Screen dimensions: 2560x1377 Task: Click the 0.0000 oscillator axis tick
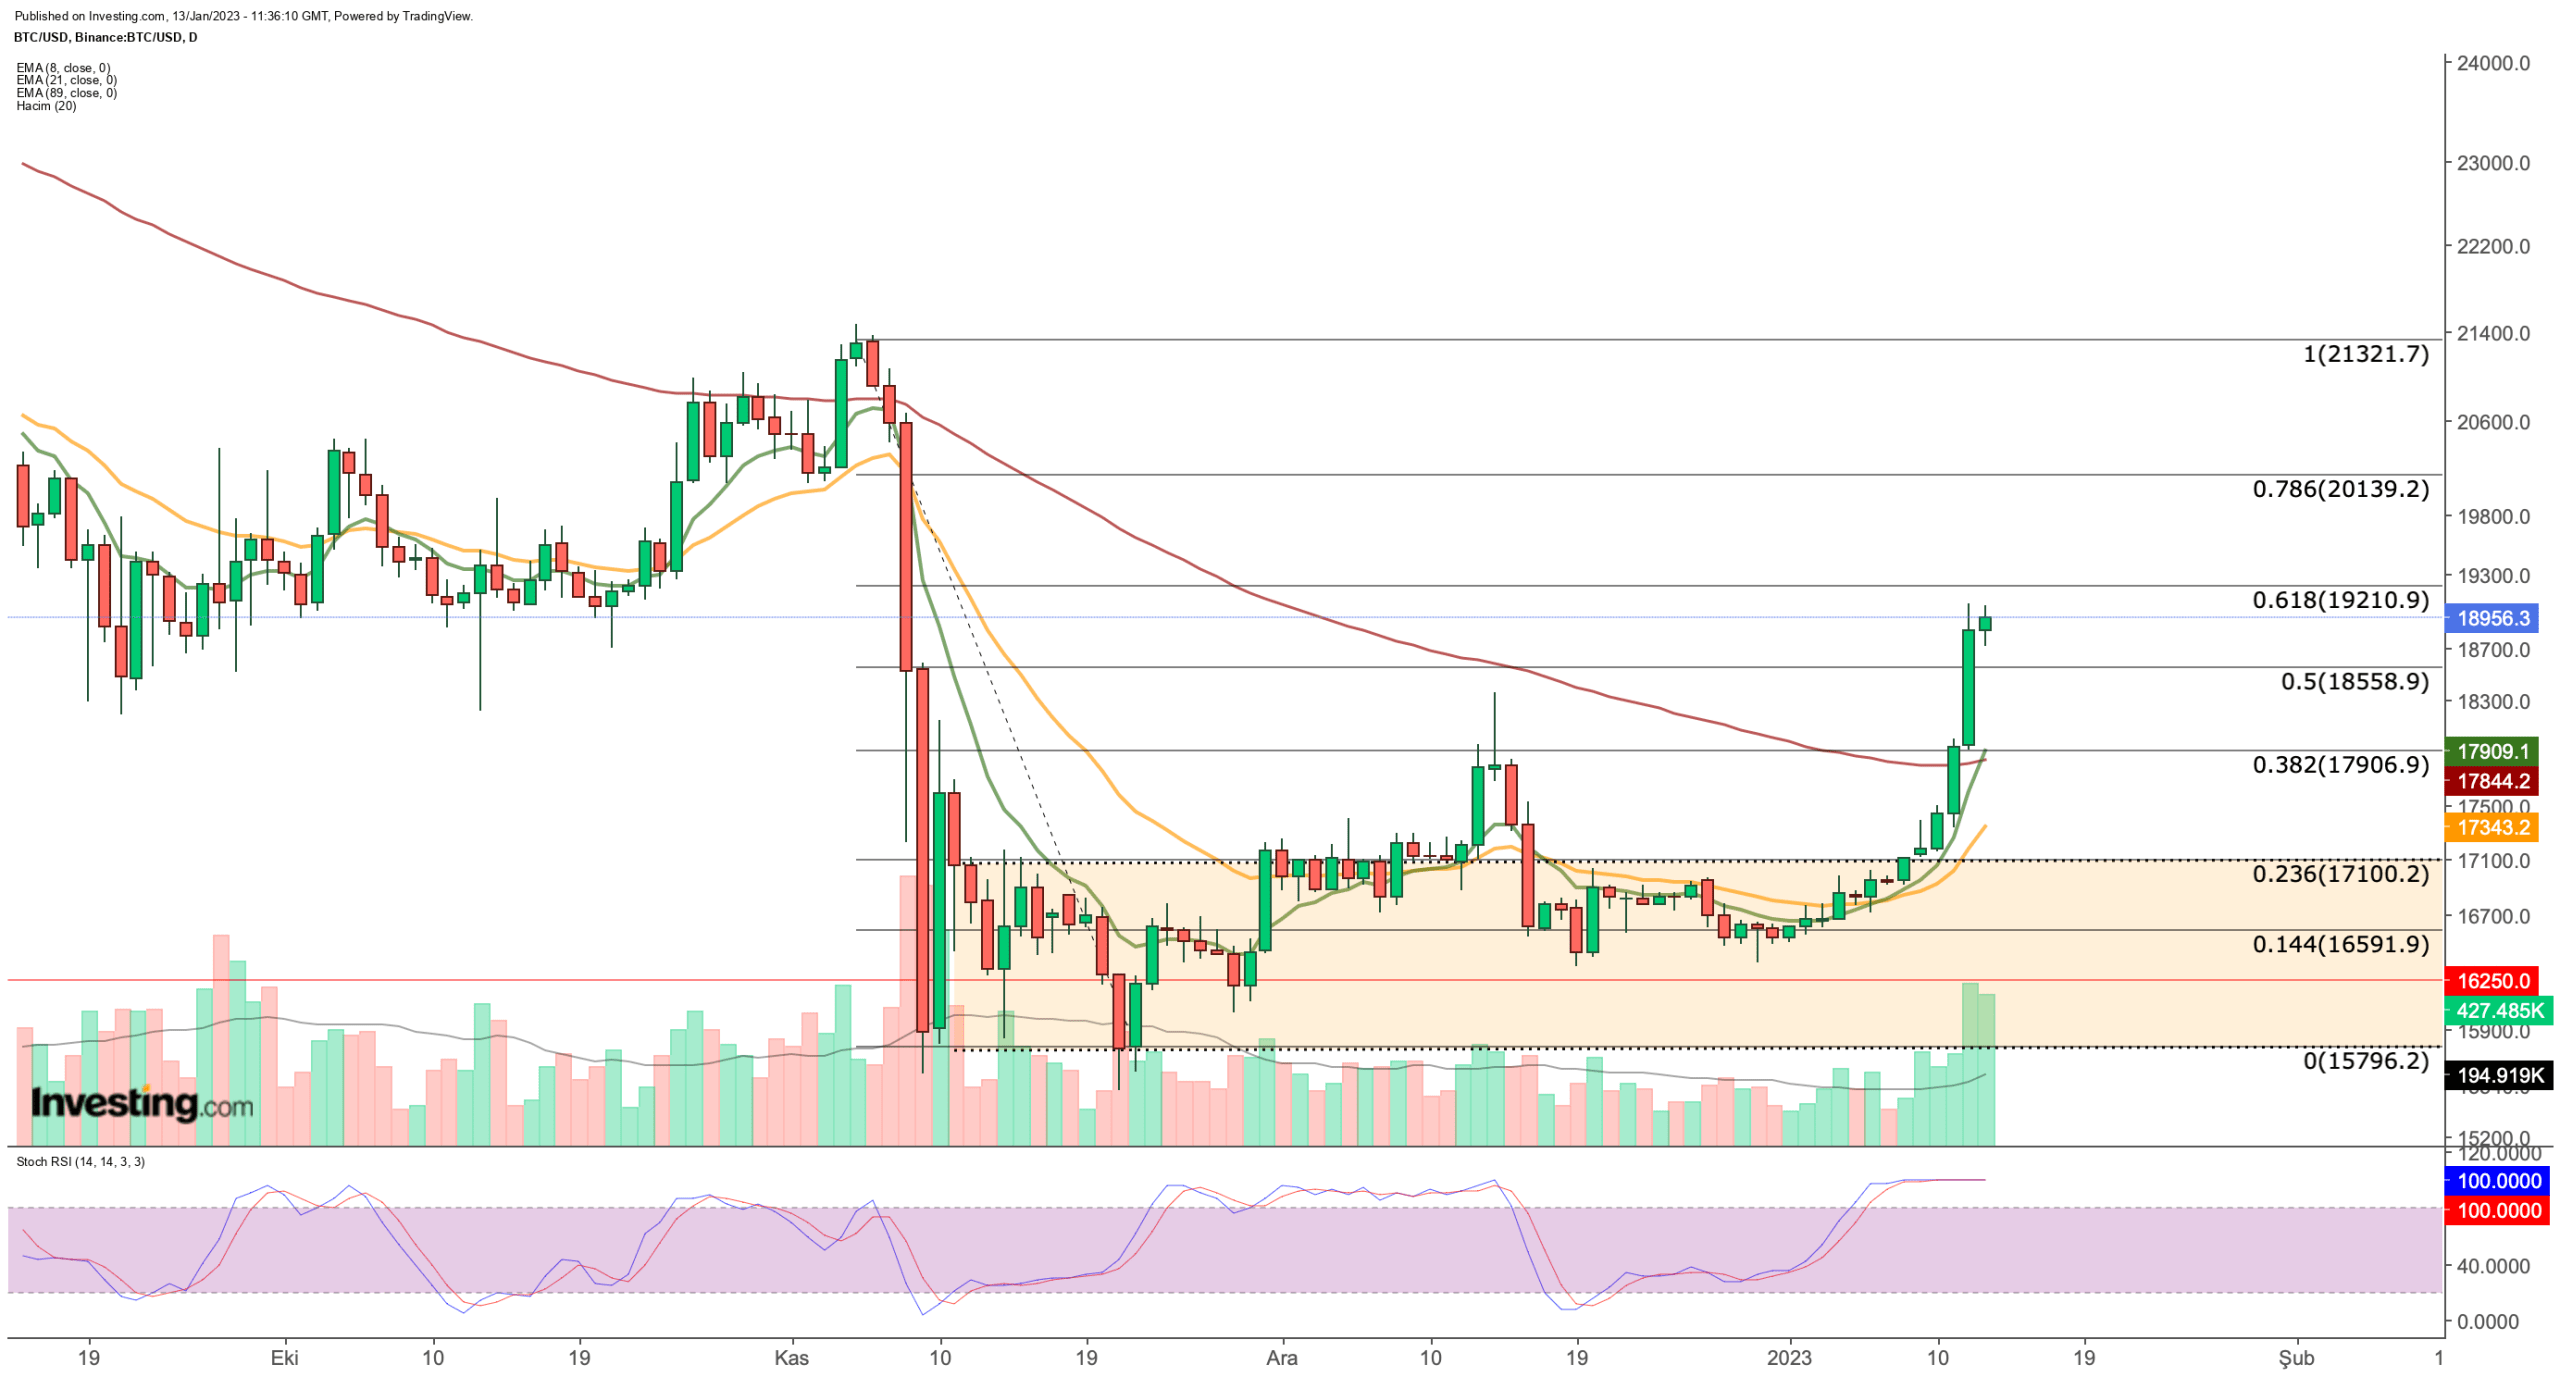click(2488, 1321)
